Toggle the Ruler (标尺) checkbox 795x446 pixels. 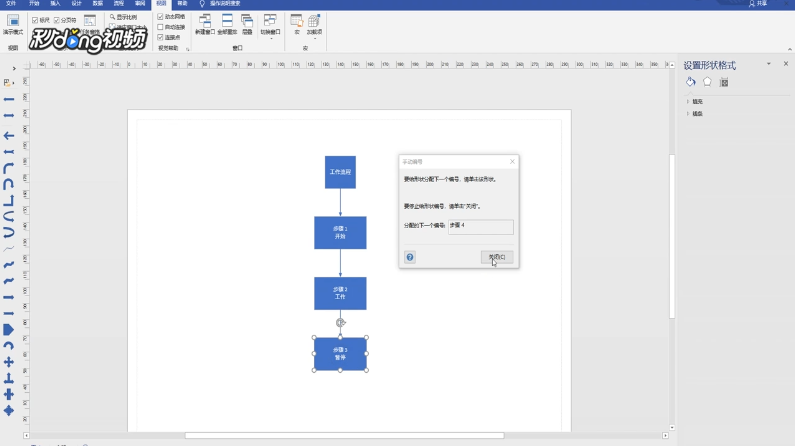pyautogui.click(x=35, y=20)
